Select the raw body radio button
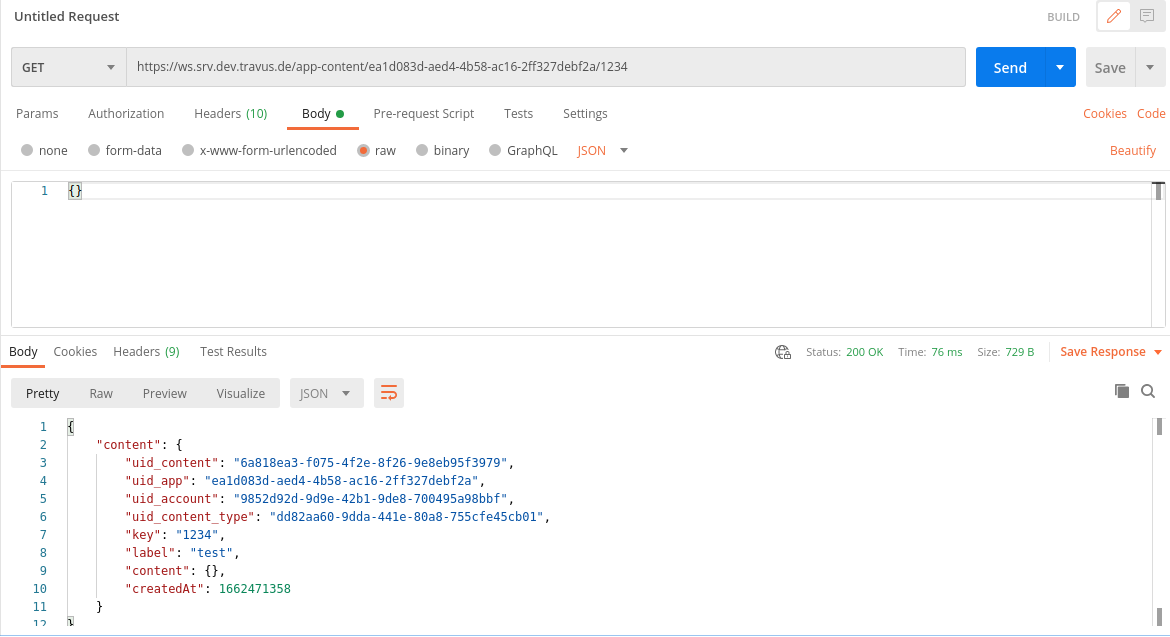This screenshot has width=1170, height=637. [362, 151]
